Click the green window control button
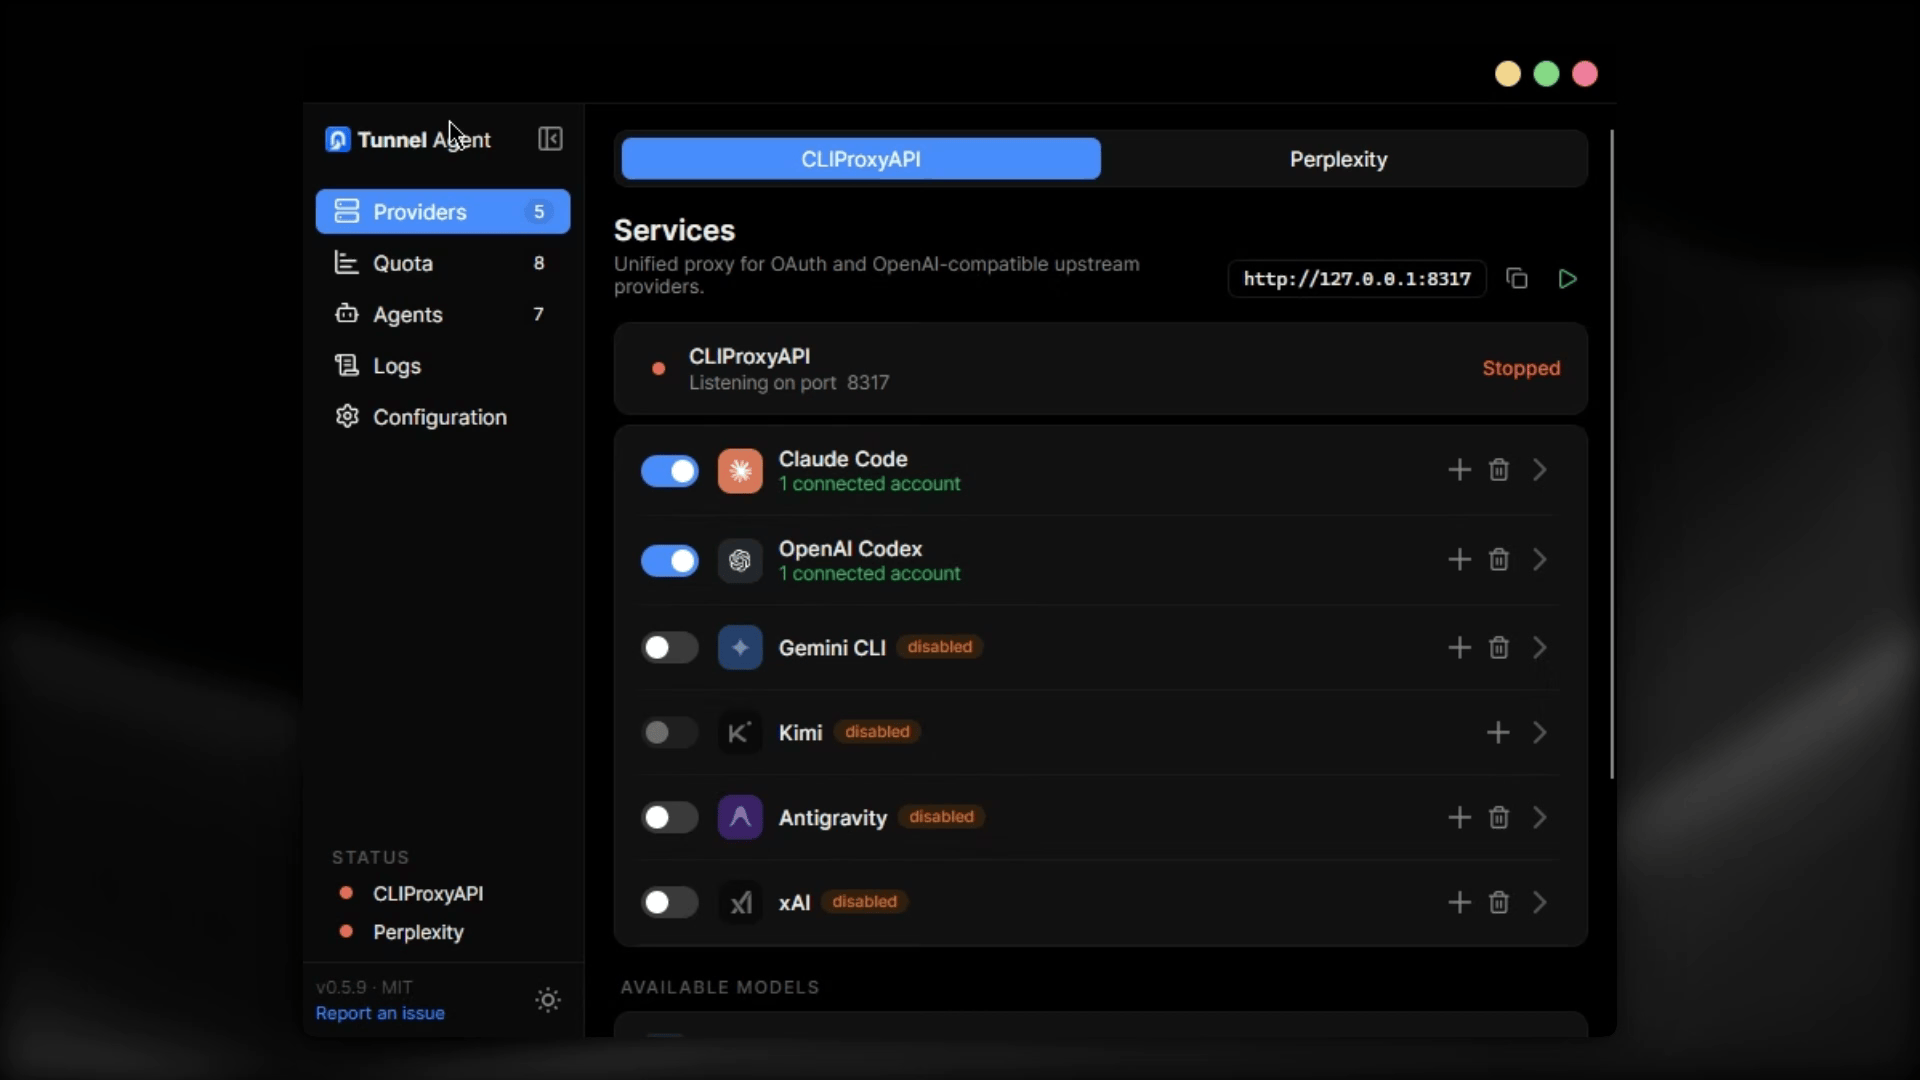Screen dimensions: 1920x1080 1546,74
